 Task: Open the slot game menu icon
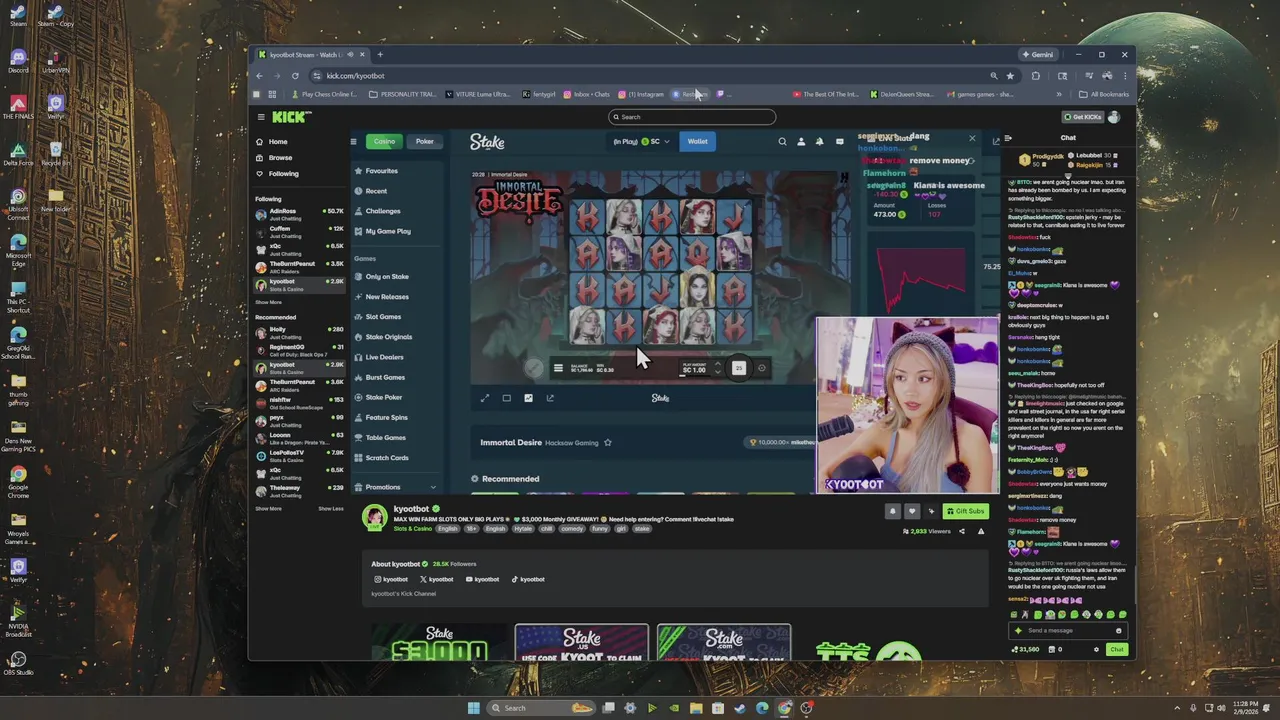pyautogui.click(x=558, y=368)
